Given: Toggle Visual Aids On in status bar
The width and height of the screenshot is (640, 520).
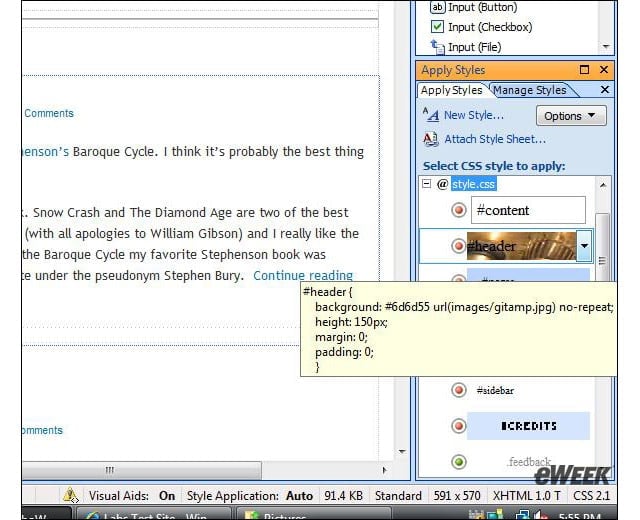Looking at the screenshot, I should point(132,496).
